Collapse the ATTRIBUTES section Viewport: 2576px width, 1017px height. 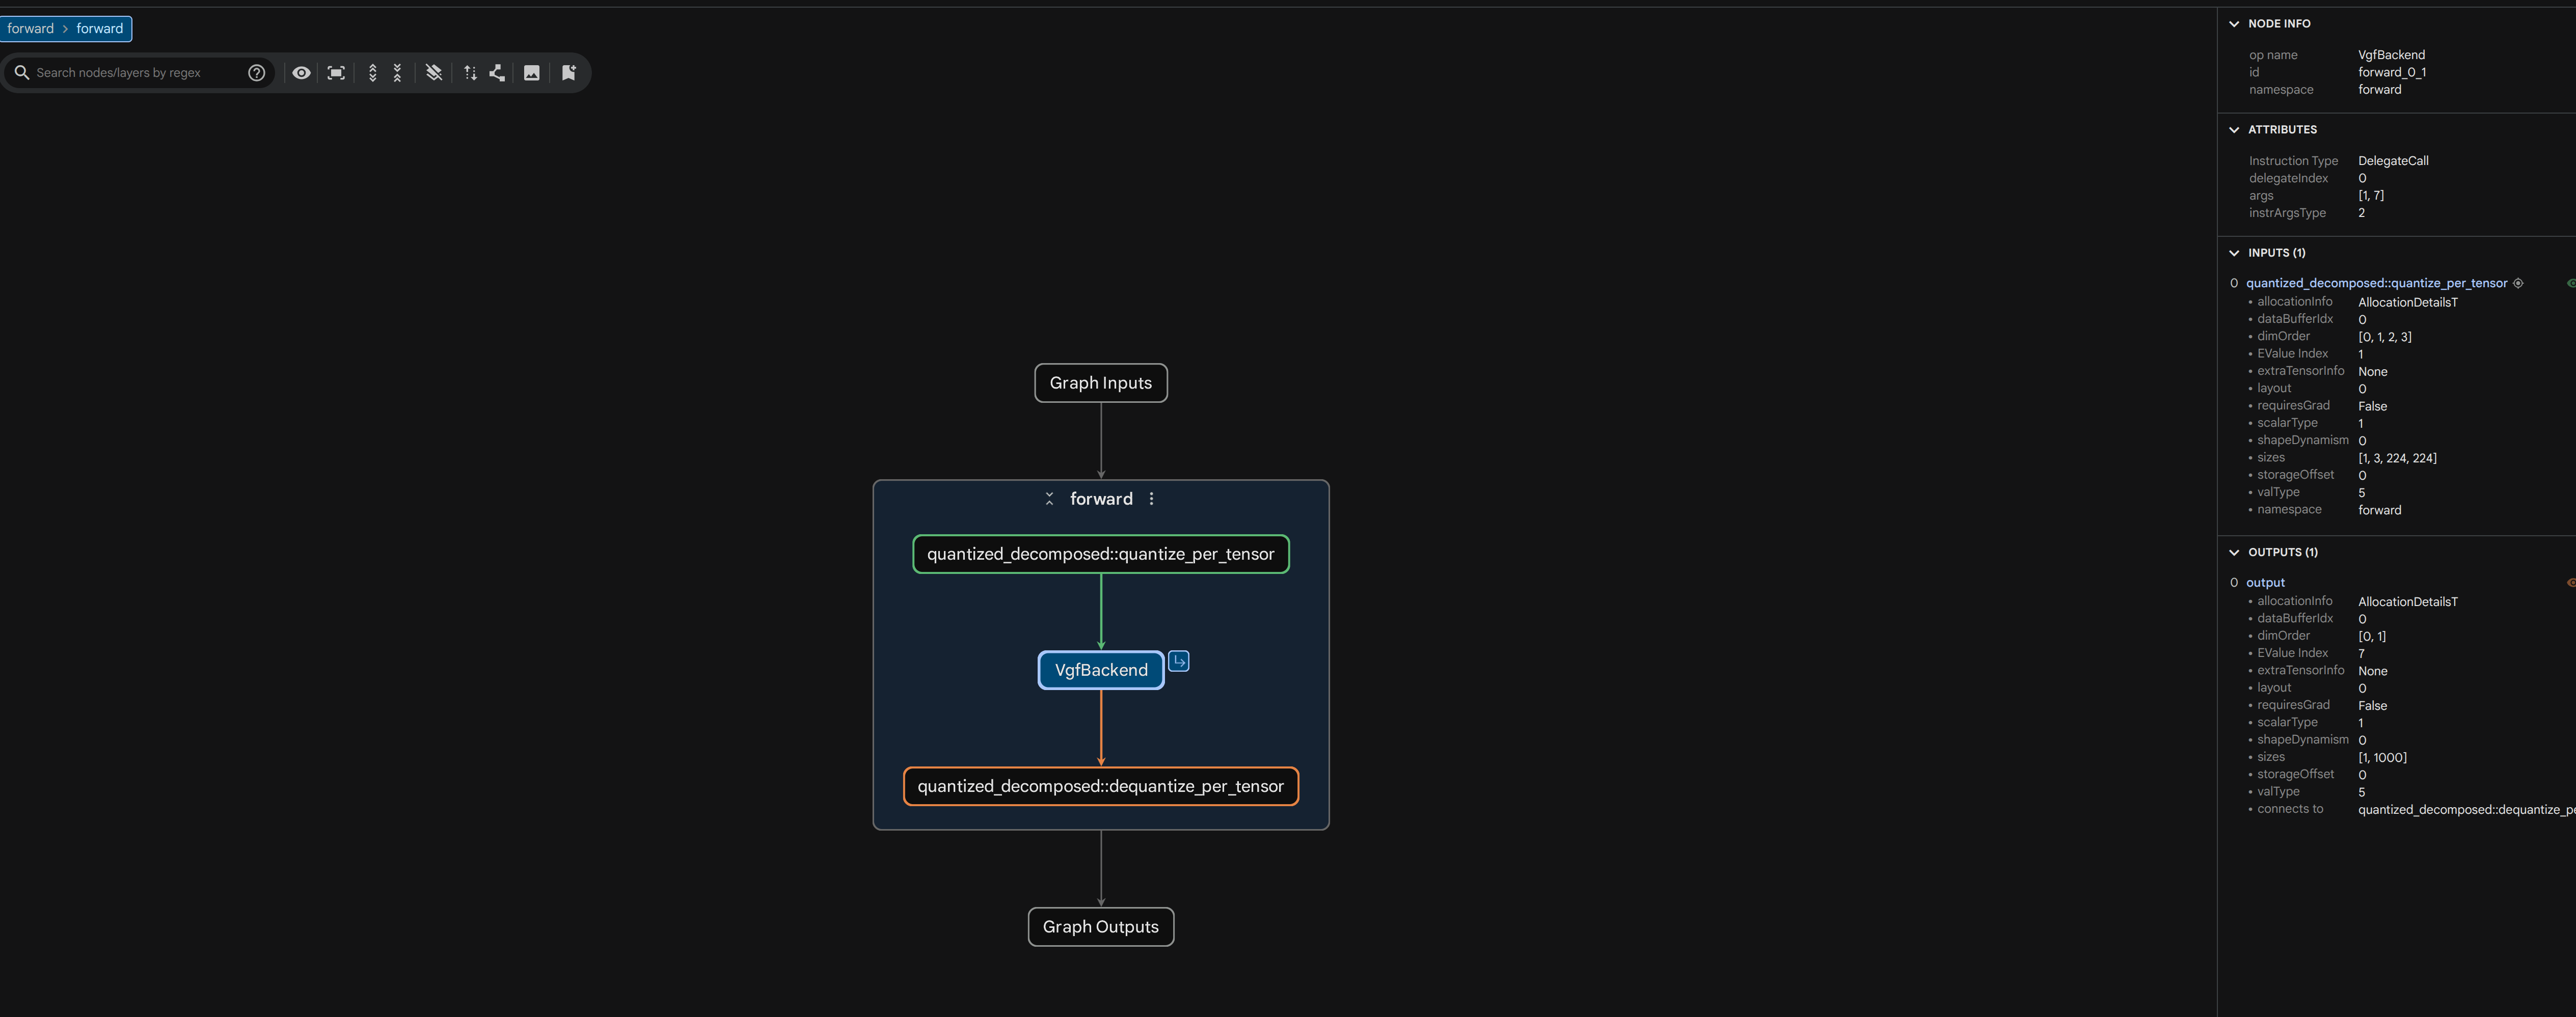point(2234,129)
